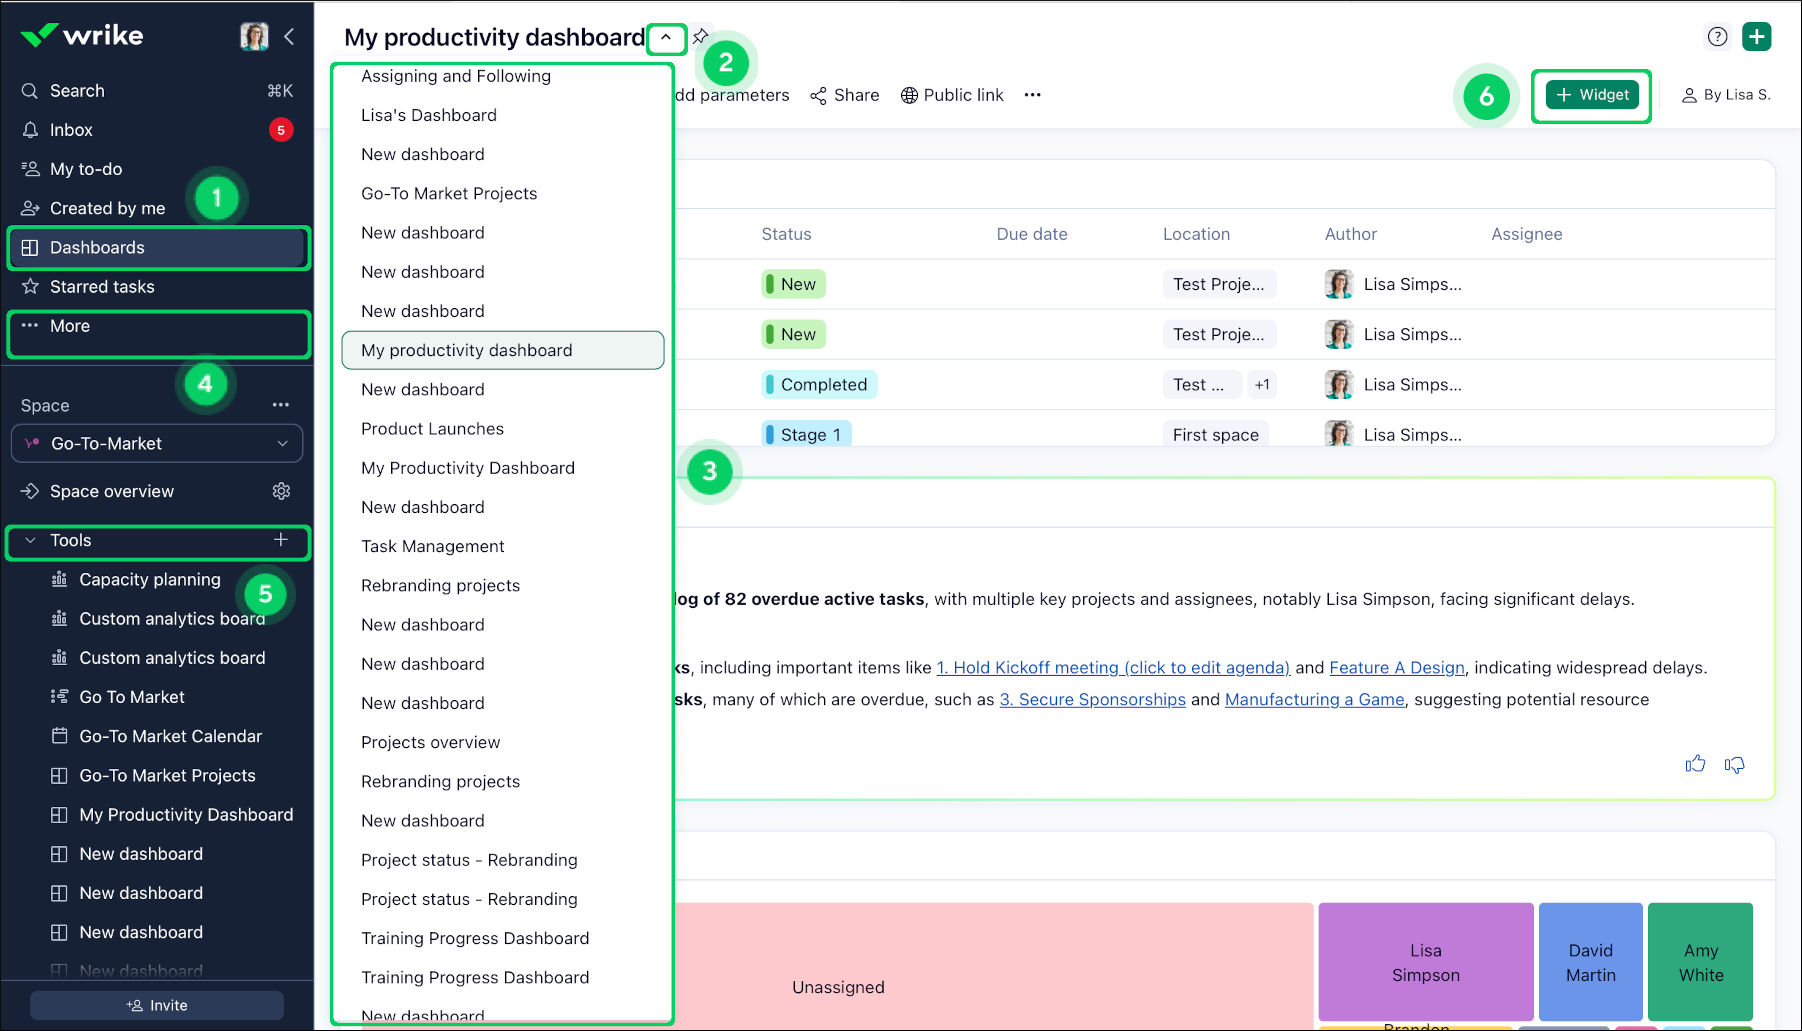Open Space overview settings gear
The image size is (1802, 1031).
(x=282, y=491)
